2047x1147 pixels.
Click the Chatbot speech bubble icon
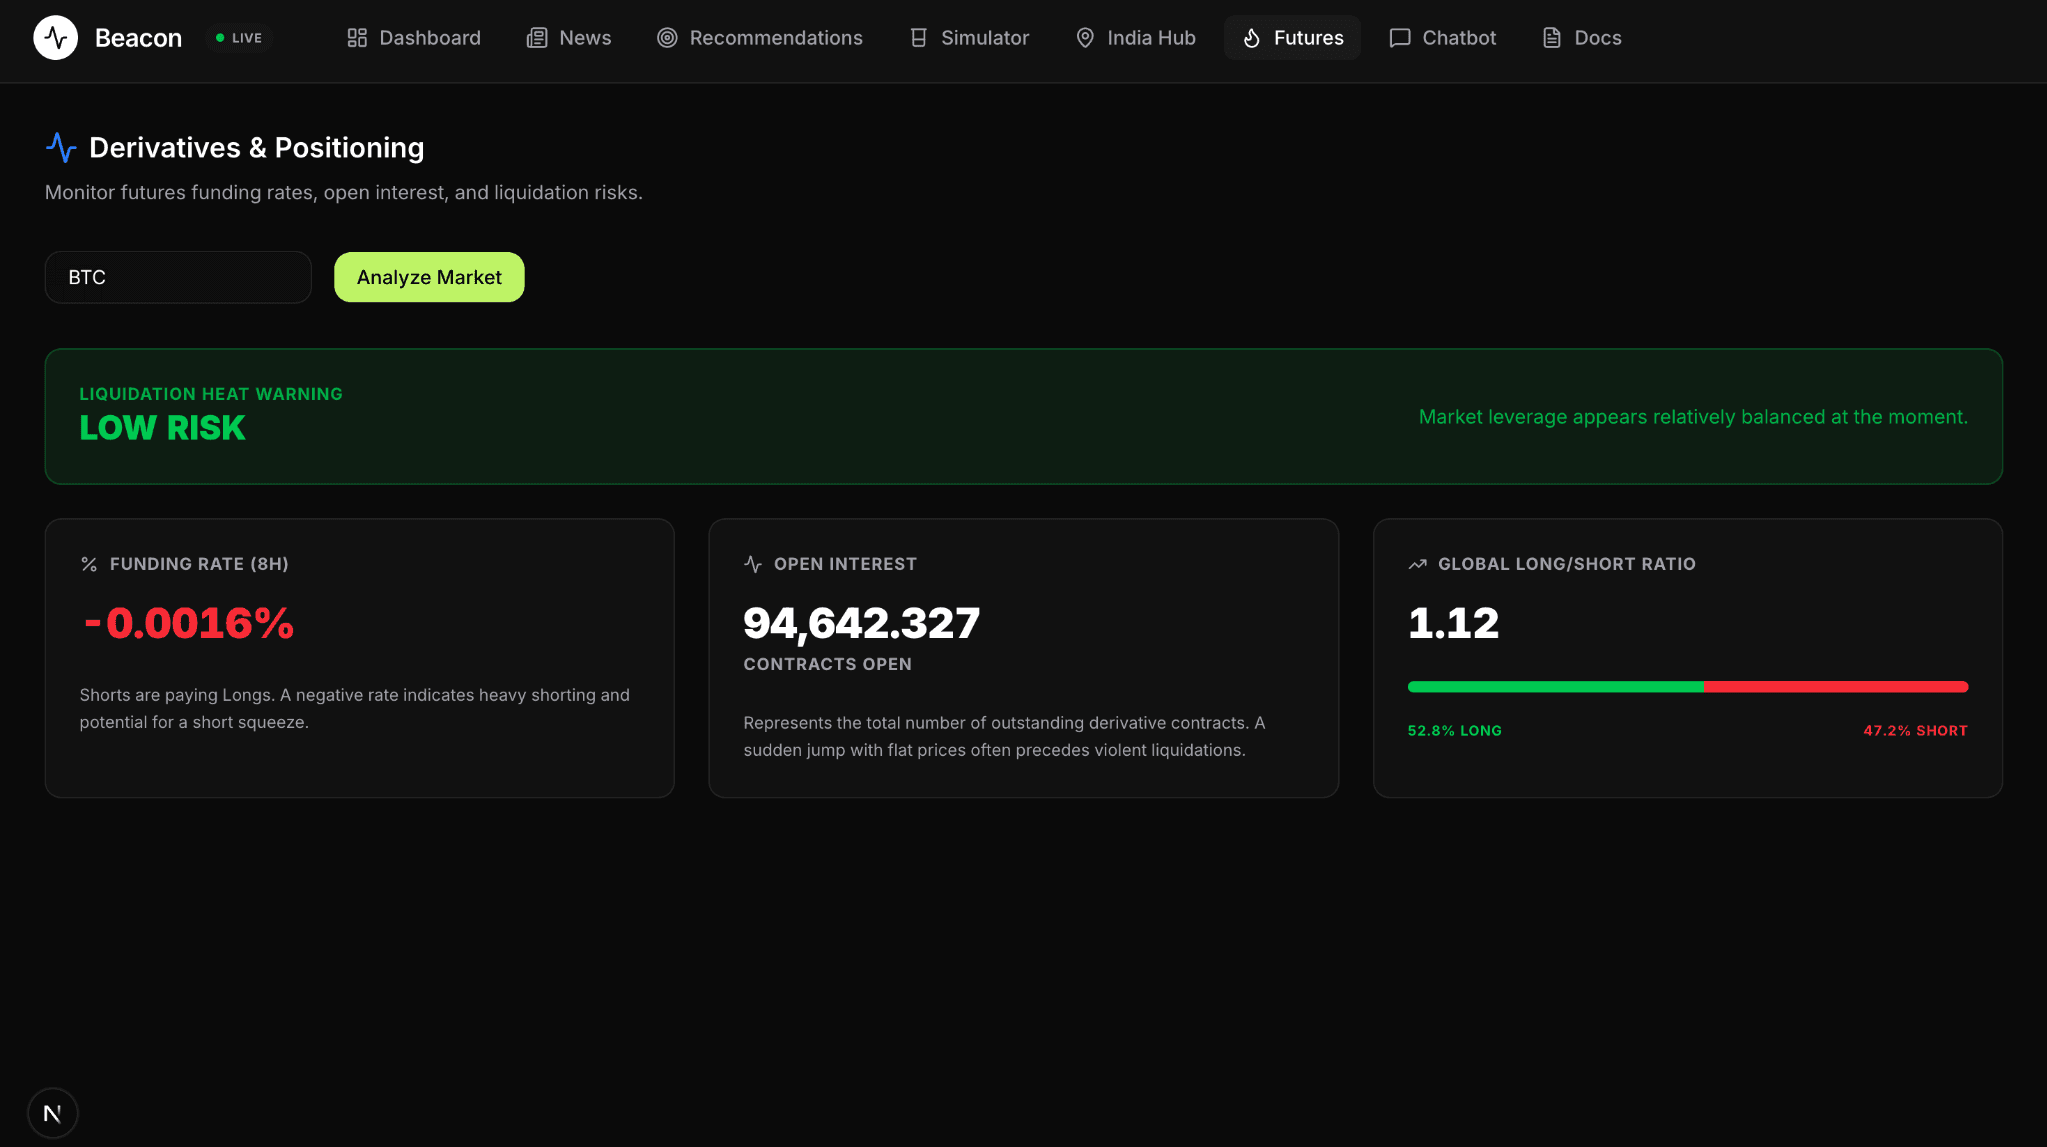[1400, 38]
